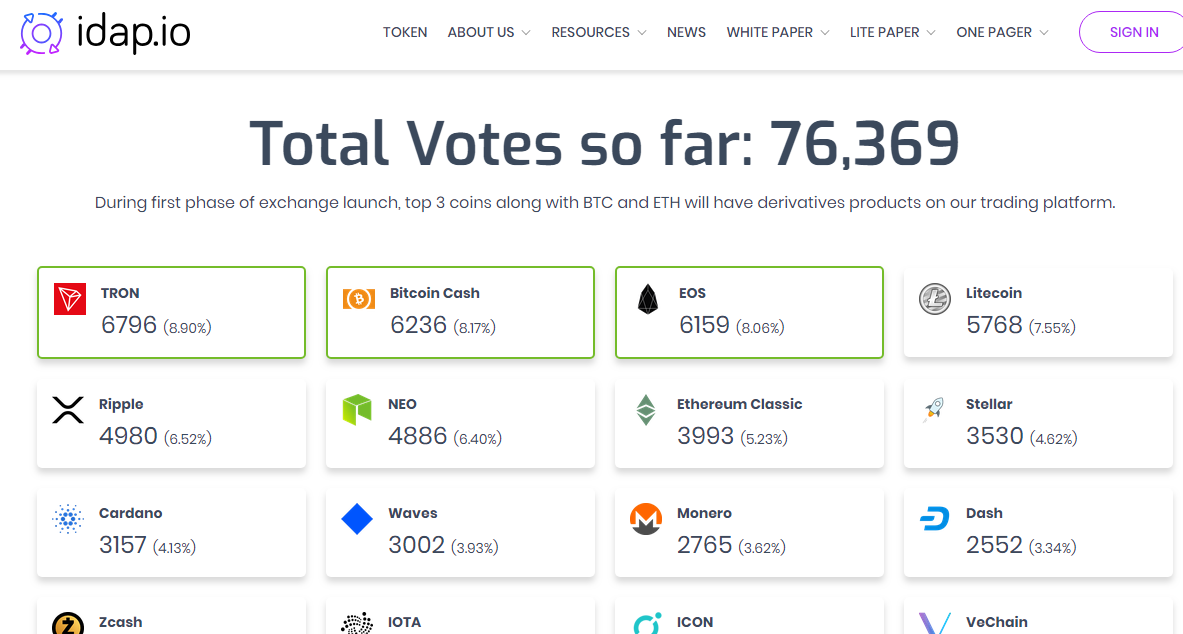This screenshot has width=1183, height=634.
Task: Click the EOS coin icon
Action: 648,299
